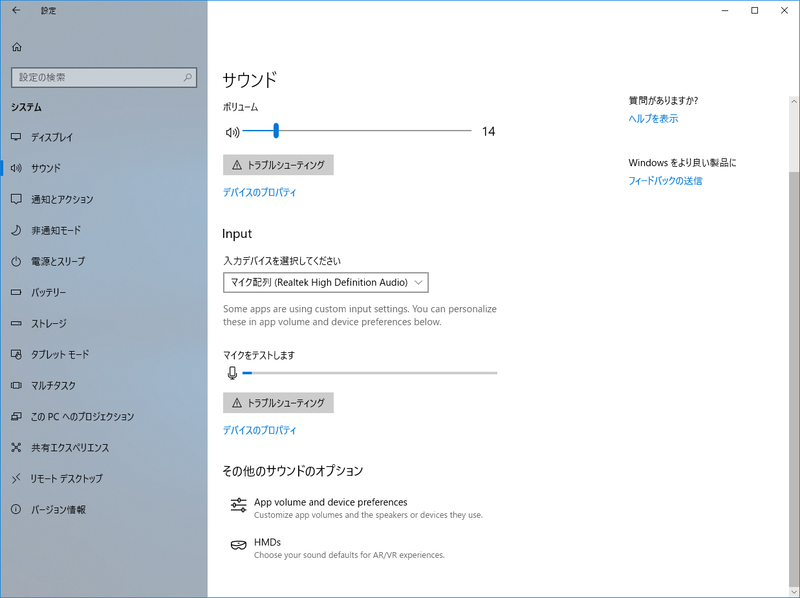Click the タブレット モード icon
Screen dimensions: 800x598
pyautogui.click(x=16, y=354)
